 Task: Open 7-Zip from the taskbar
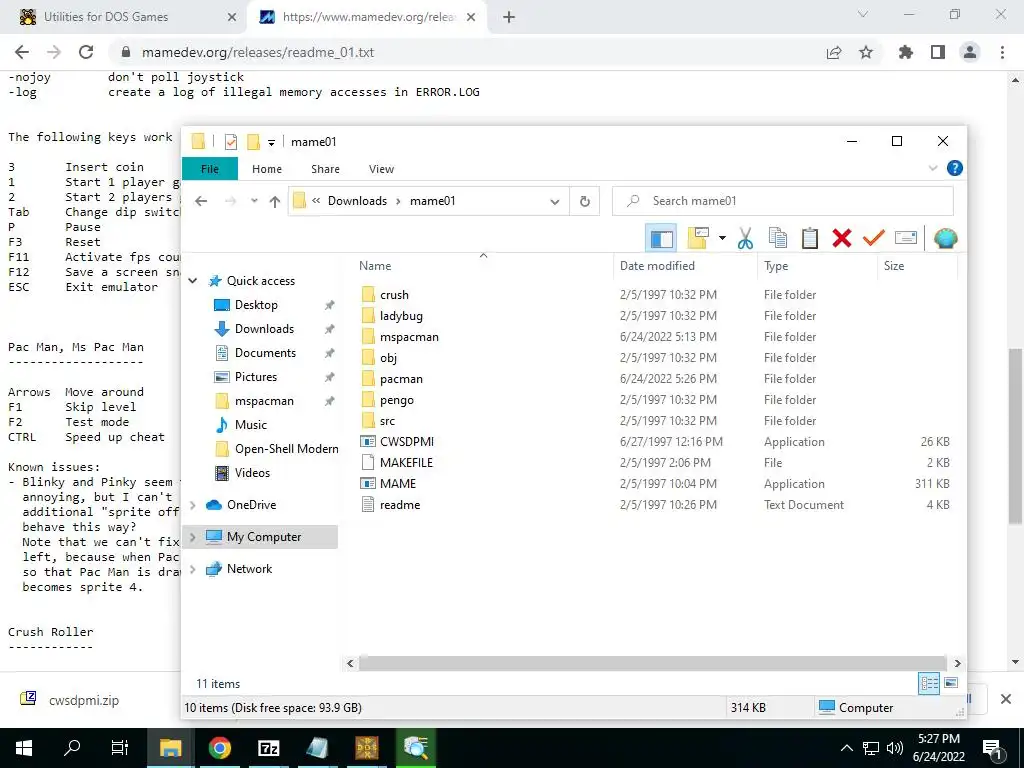(x=269, y=748)
